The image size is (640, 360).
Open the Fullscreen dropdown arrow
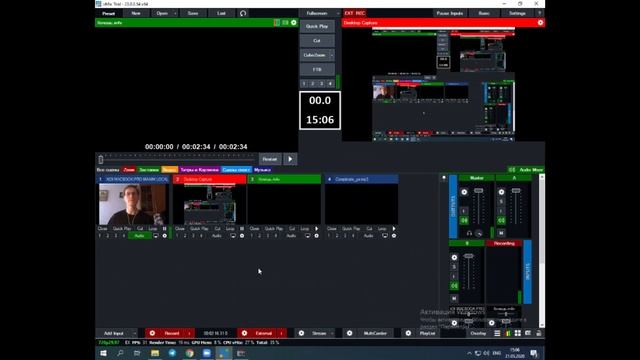pyautogui.click(x=338, y=13)
